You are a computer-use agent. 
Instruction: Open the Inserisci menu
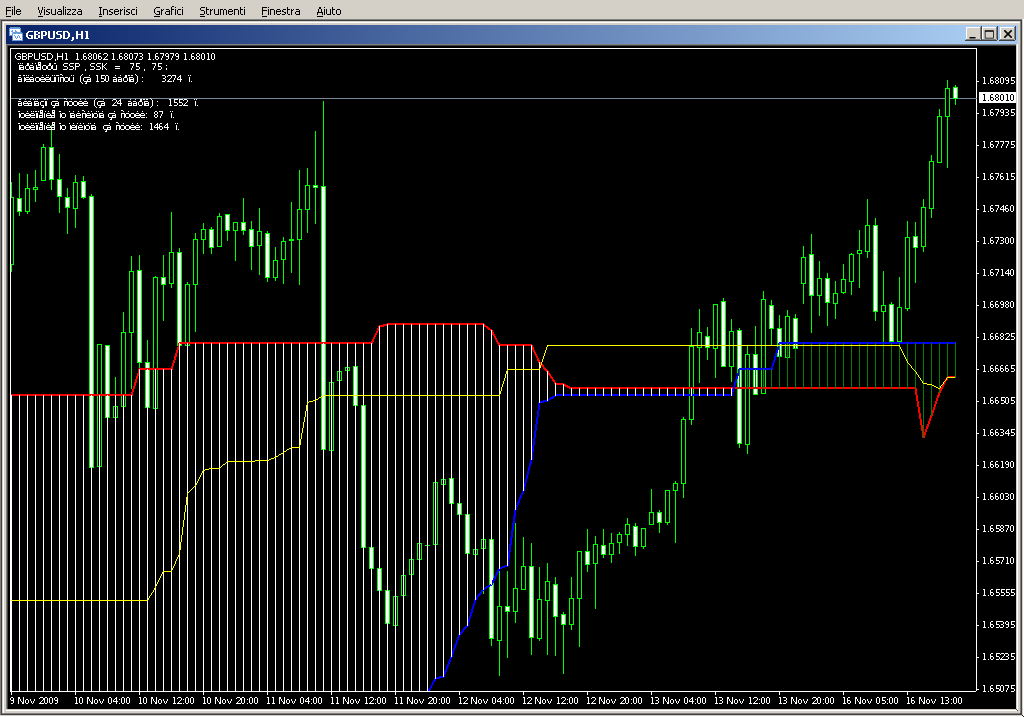point(118,11)
